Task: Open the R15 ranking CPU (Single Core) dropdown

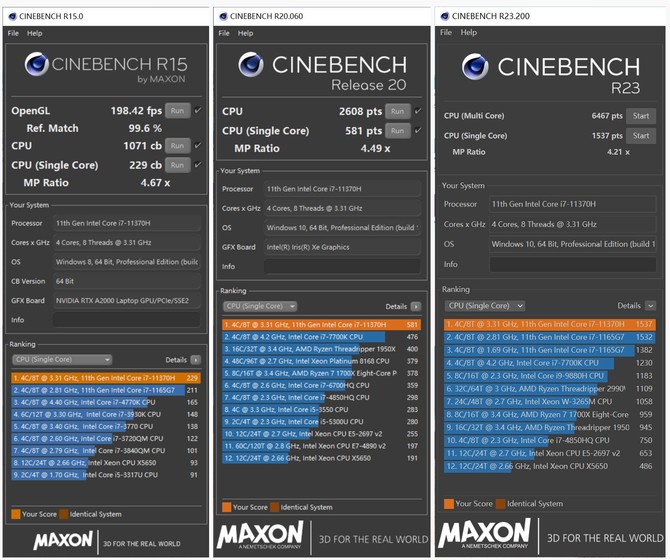Action: (x=62, y=359)
